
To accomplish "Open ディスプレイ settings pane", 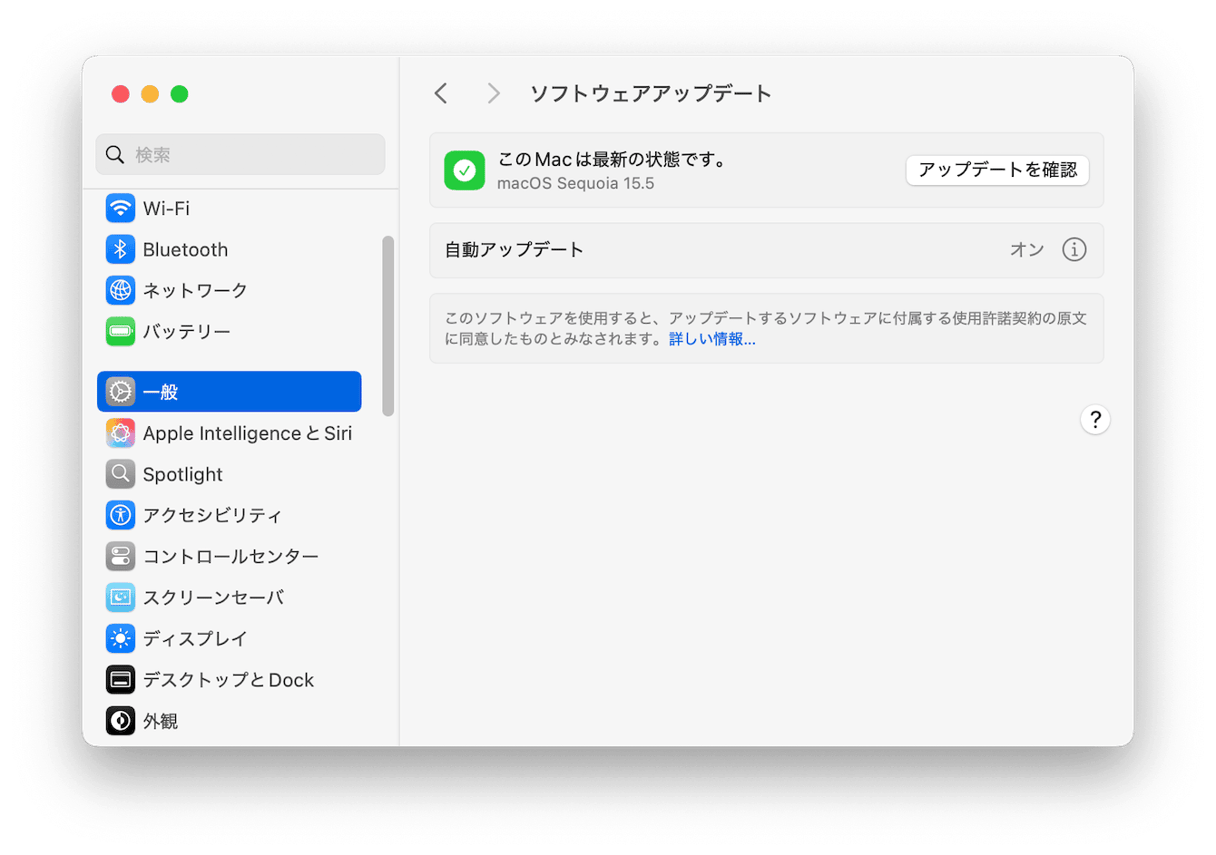I will (195, 639).
